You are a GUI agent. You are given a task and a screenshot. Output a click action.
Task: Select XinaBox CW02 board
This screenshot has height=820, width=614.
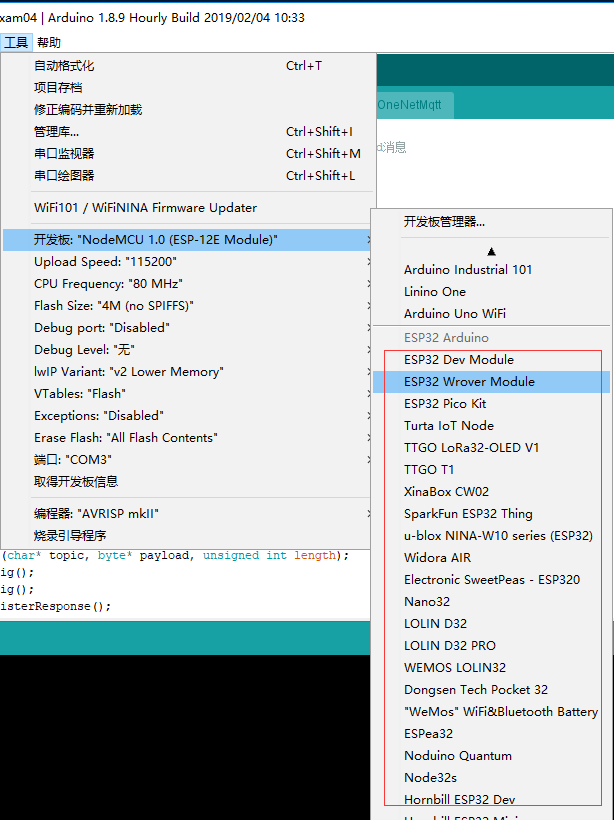point(491,492)
